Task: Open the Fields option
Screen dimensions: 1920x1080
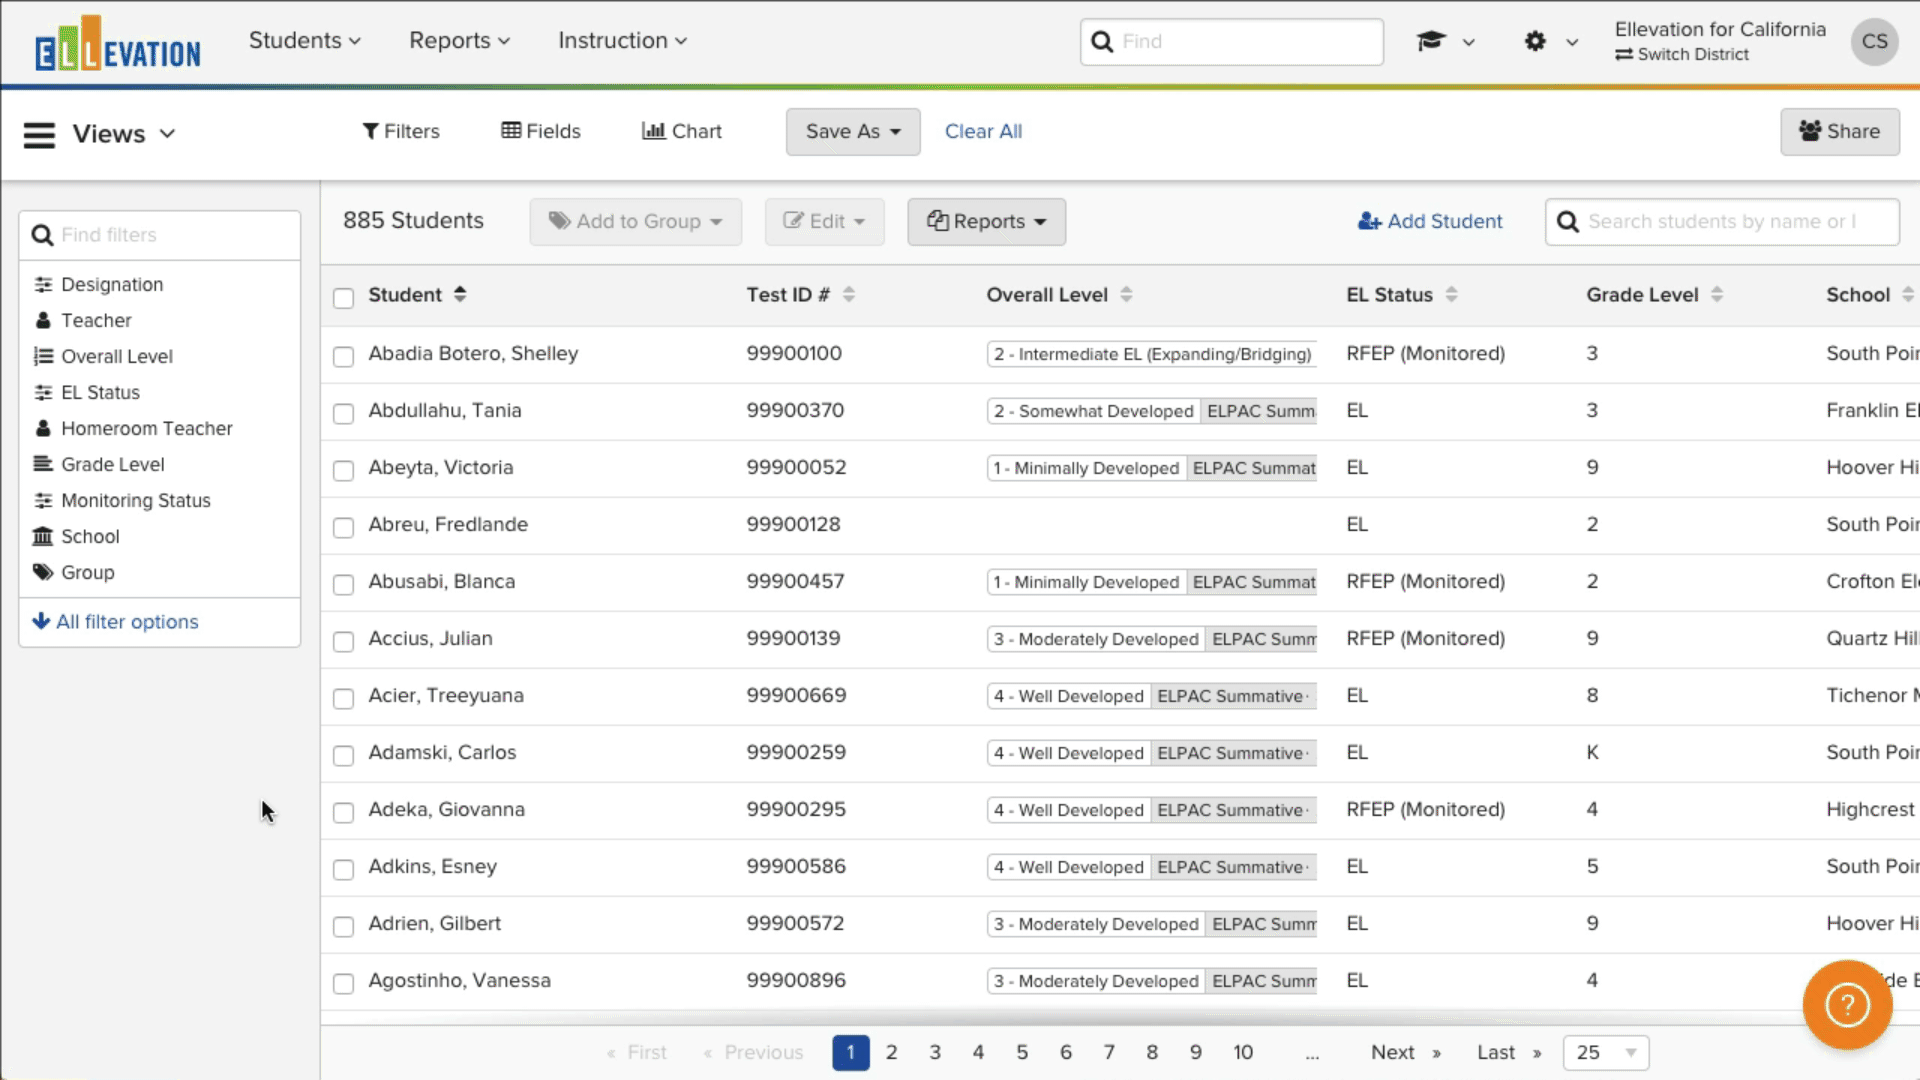Action: point(541,131)
